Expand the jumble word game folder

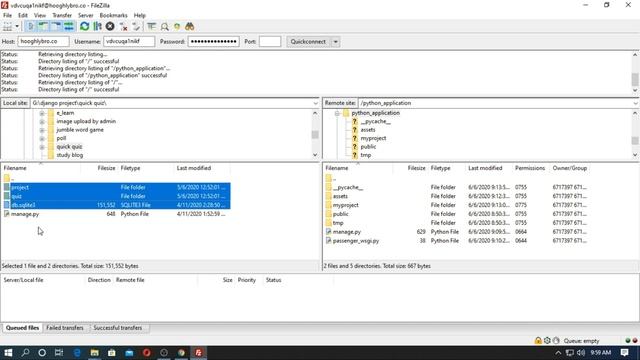42,130
